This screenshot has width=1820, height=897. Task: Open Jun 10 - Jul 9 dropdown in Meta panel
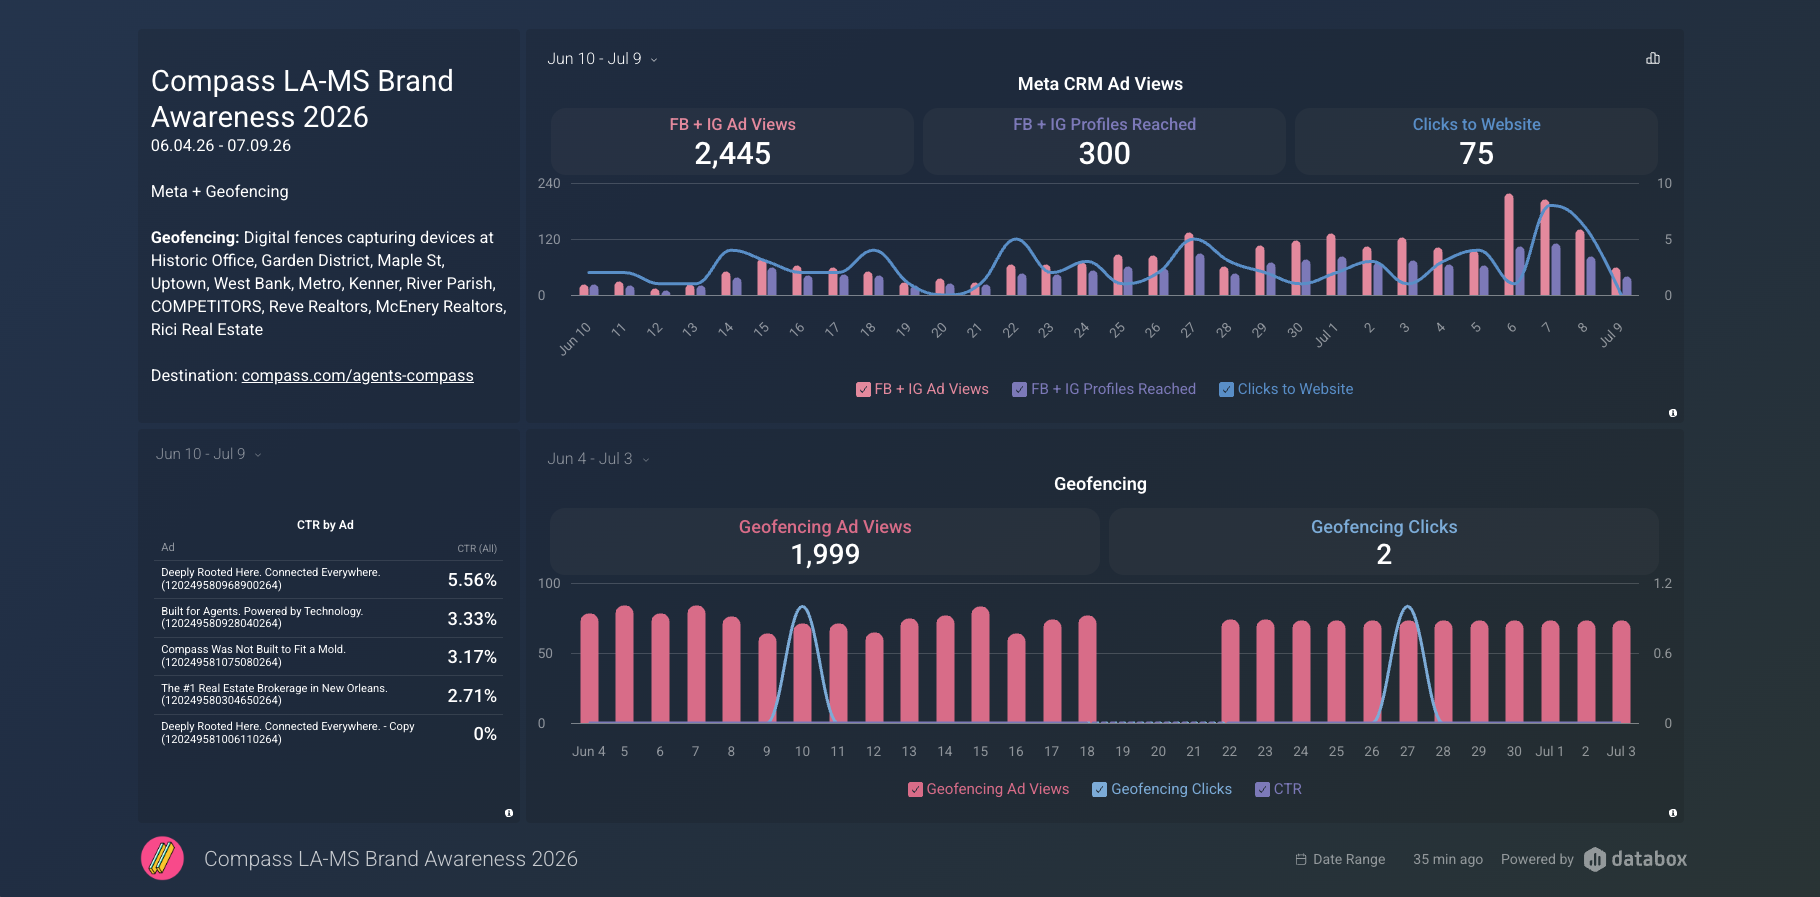pyautogui.click(x=602, y=59)
